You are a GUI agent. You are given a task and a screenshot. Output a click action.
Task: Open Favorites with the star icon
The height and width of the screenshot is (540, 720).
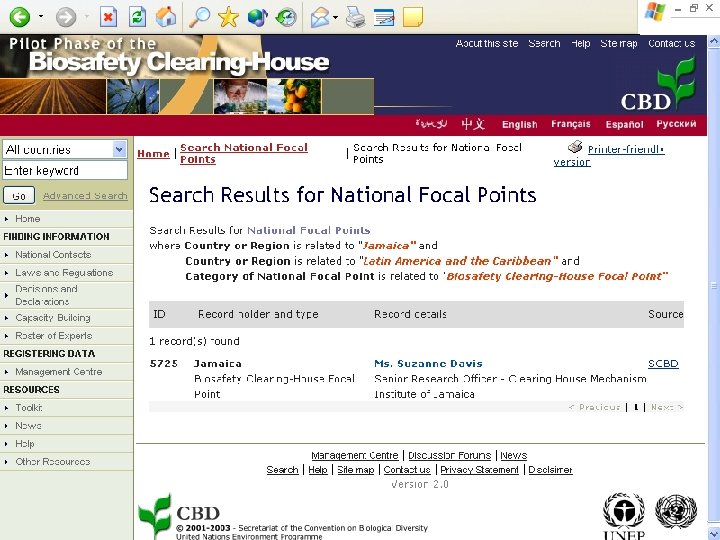(x=228, y=17)
